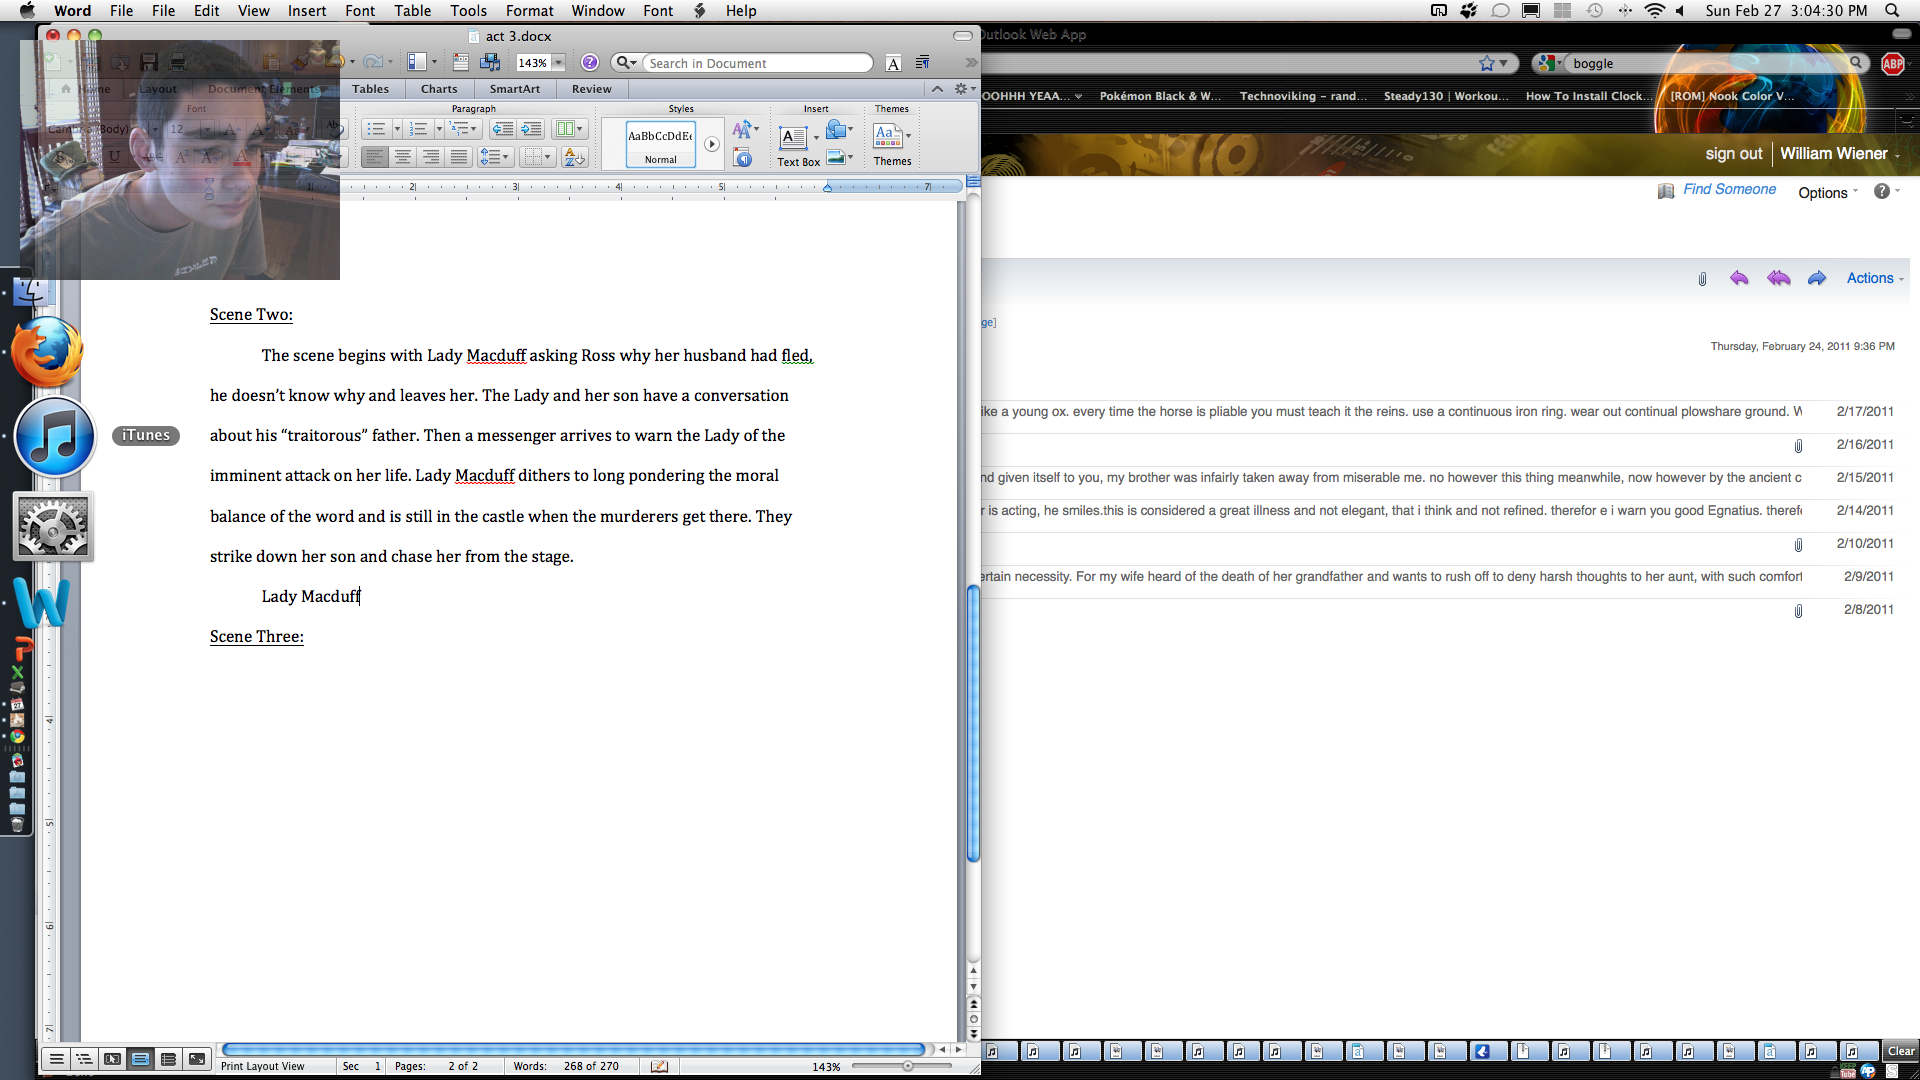Increase paragraph indent
Viewport: 1920px width, 1080px height.
coord(531,129)
